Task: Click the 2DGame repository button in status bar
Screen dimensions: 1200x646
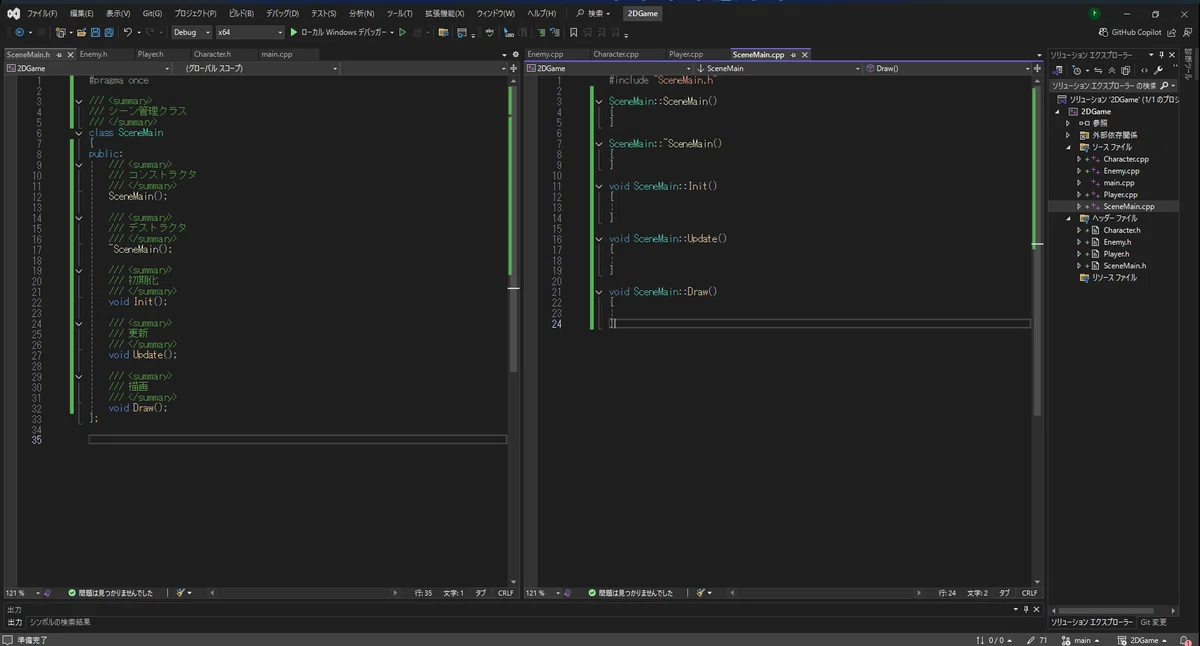Action: coord(1143,640)
